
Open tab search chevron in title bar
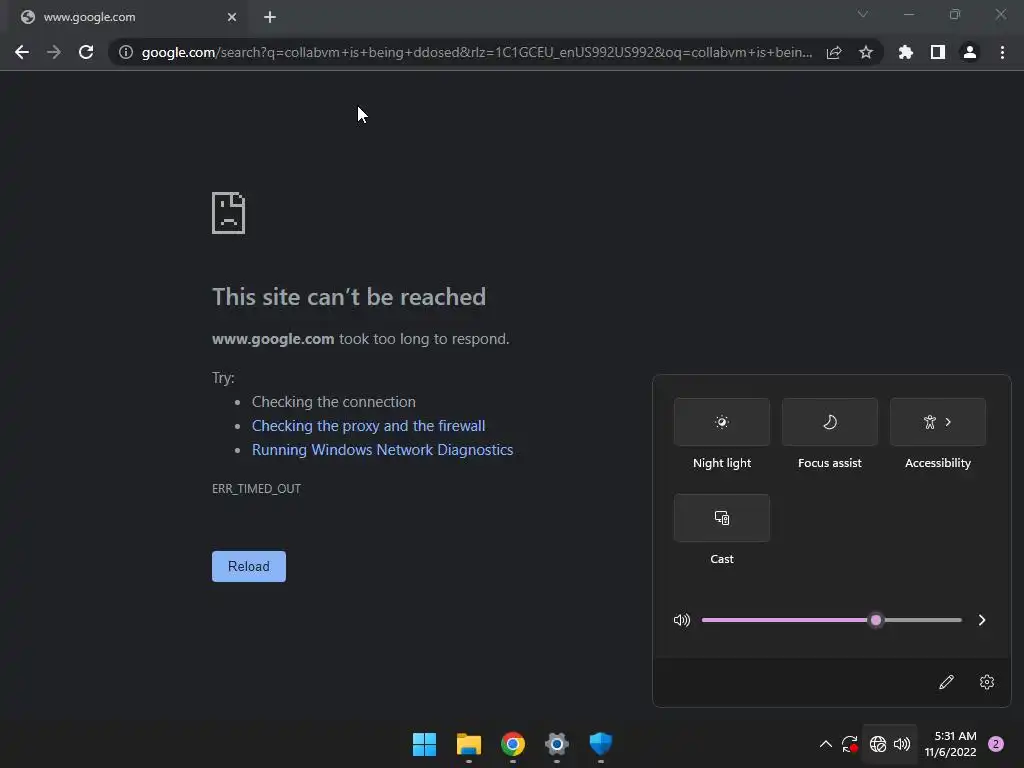point(863,14)
